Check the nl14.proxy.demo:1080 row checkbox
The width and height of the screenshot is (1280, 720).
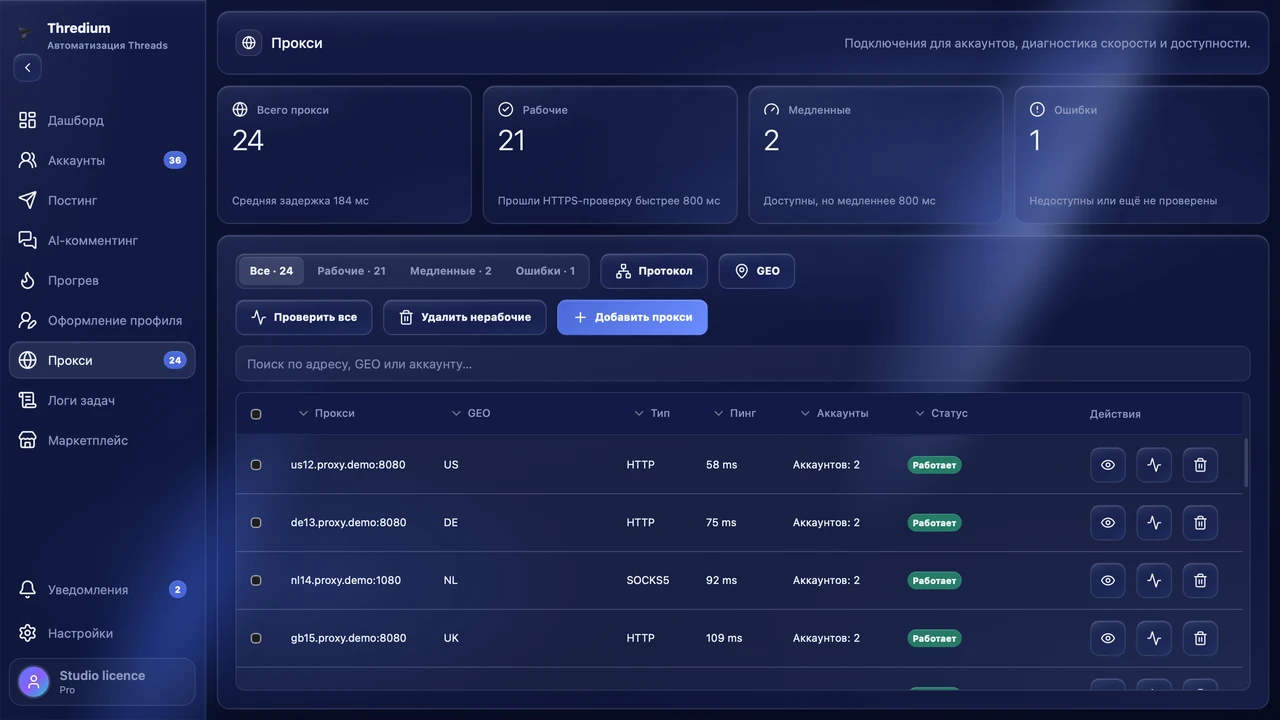pos(256,580)
